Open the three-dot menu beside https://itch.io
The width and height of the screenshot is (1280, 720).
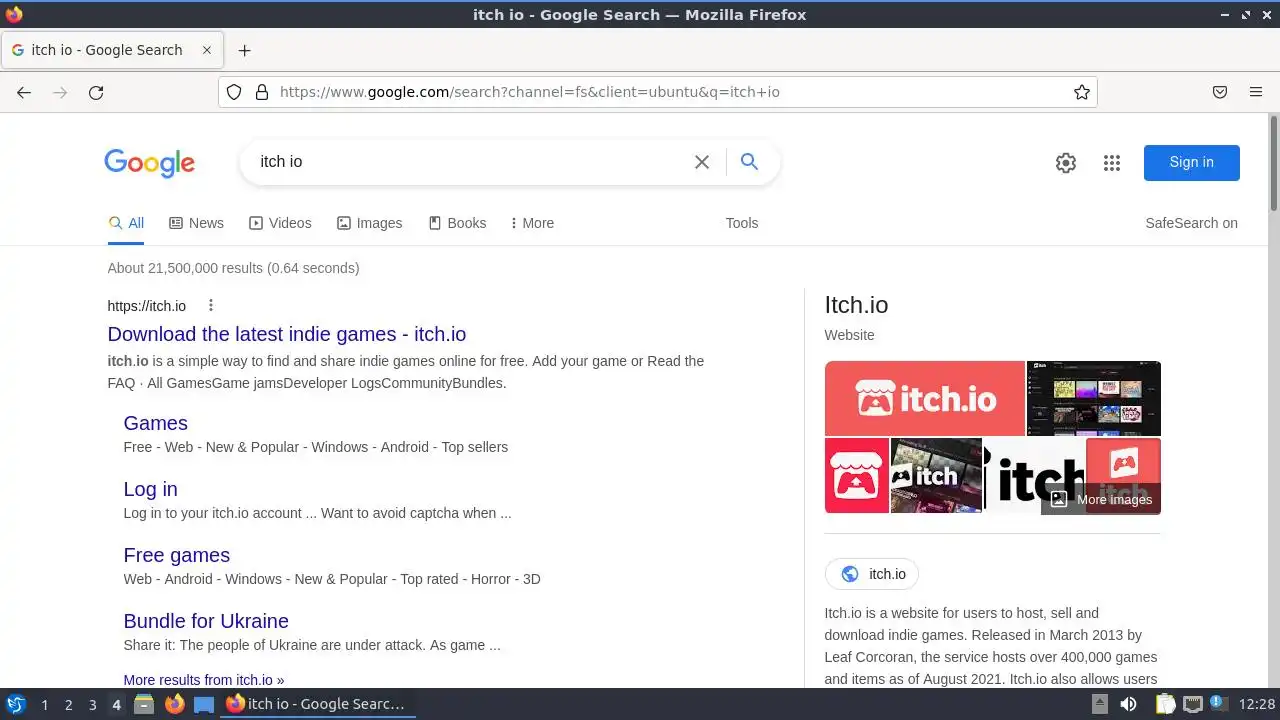point(210,306)
